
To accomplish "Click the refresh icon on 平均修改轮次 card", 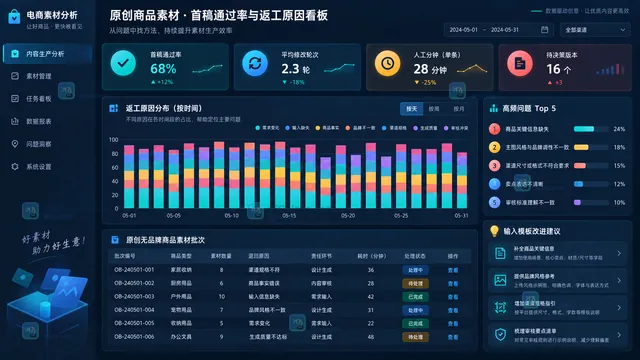I will pos(255,63).
